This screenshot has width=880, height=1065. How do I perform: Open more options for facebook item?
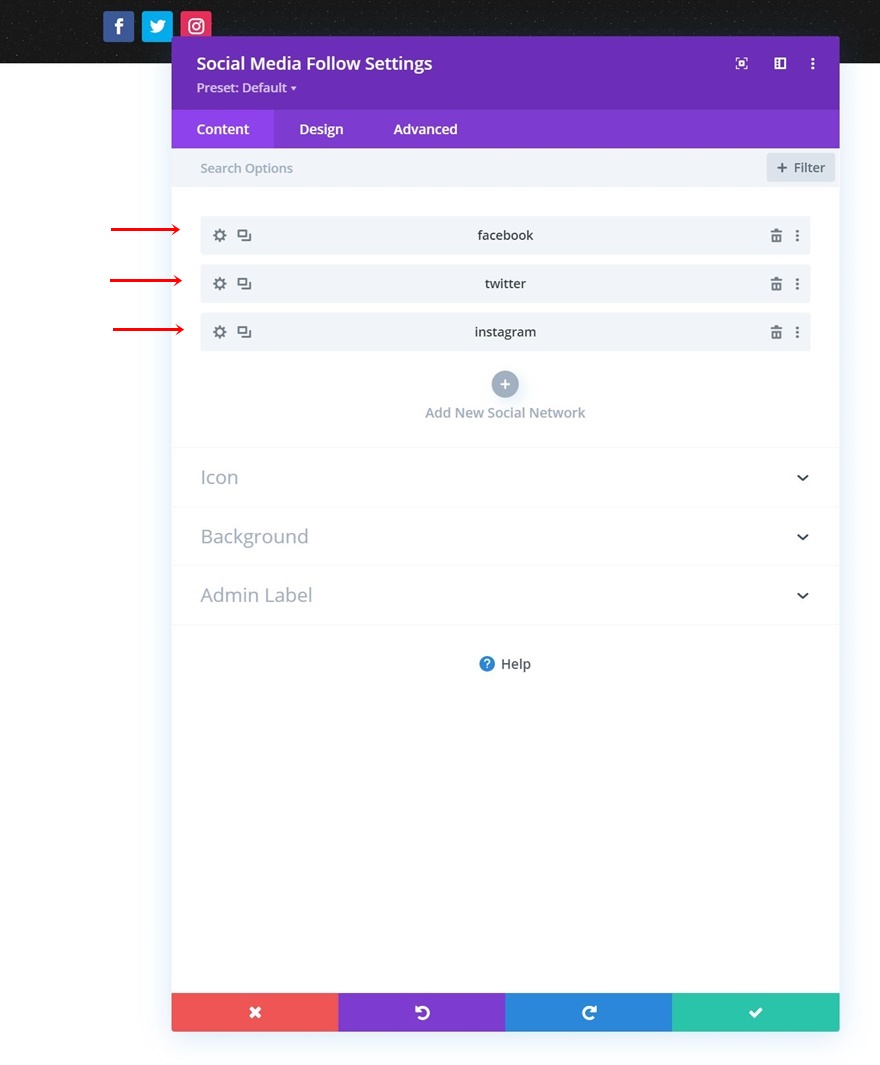[x=797, y=235]
